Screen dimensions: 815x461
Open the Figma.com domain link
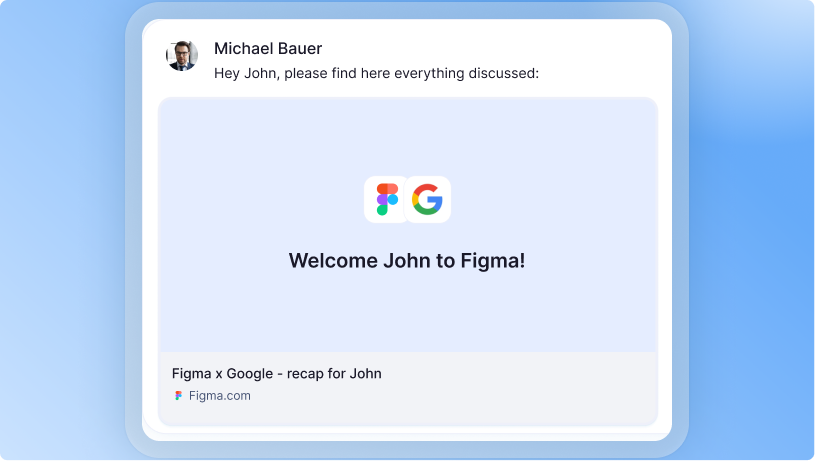click(219, 396)
